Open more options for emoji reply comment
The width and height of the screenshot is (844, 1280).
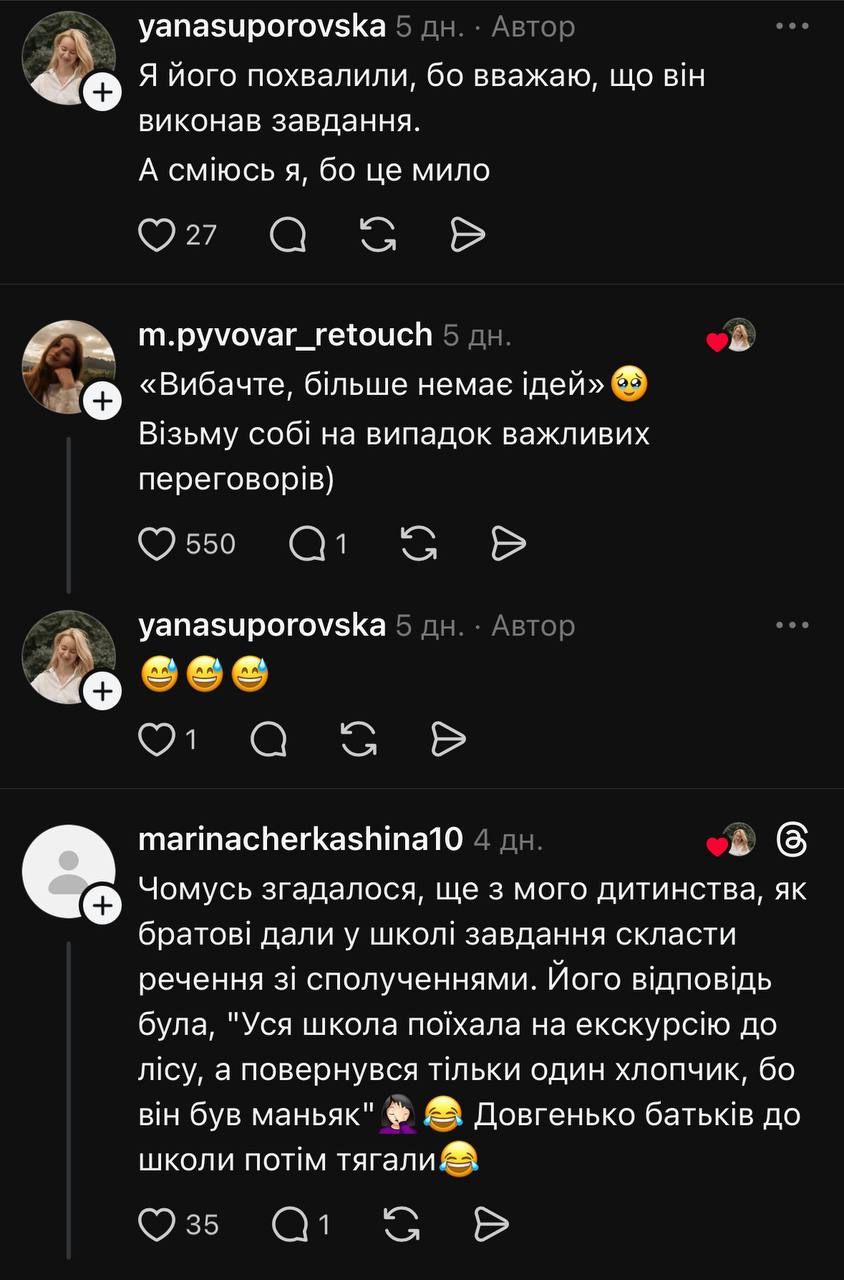792,625
